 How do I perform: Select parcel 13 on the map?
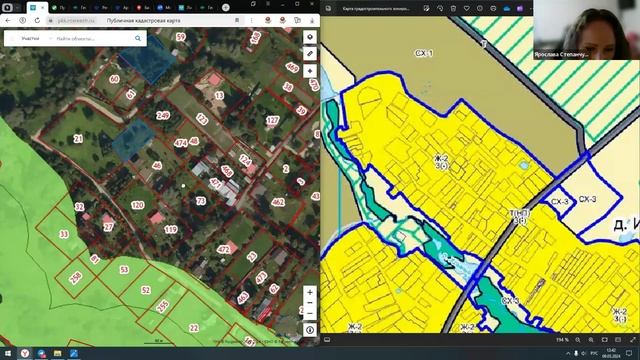(x=219, y=96)
